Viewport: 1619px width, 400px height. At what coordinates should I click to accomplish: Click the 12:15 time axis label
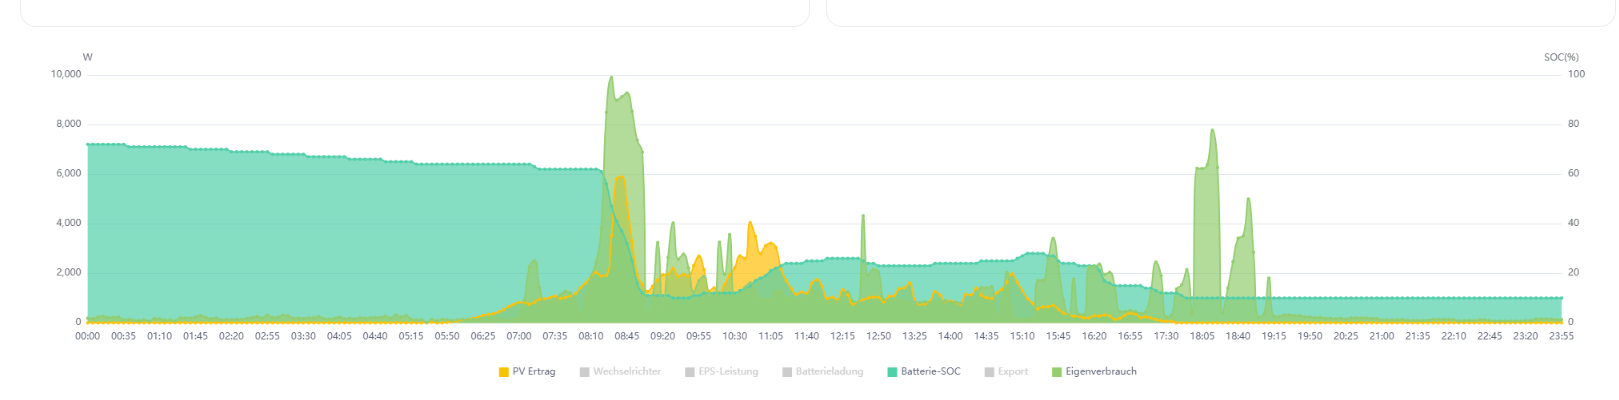pos(842,336)
